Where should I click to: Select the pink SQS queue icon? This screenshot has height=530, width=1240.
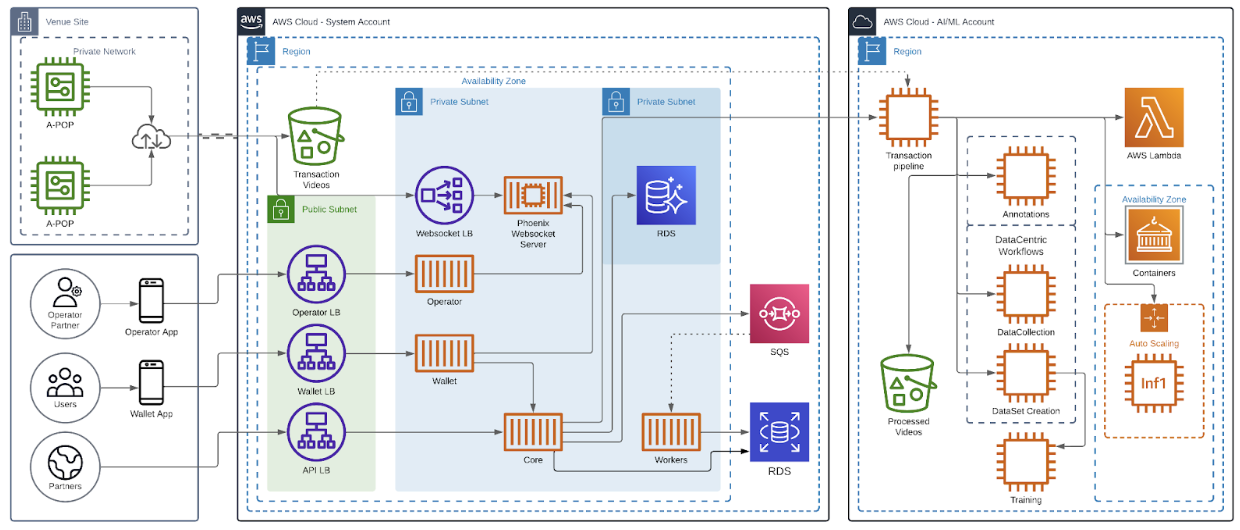tap(779, 314)
